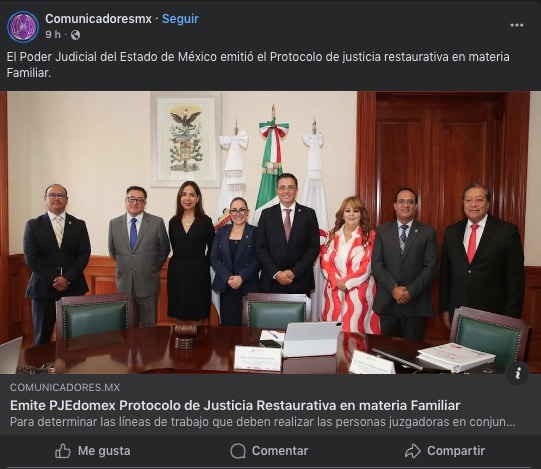Open the article group photo thumbnail
The image size is (541, 469).
point(270,232)
